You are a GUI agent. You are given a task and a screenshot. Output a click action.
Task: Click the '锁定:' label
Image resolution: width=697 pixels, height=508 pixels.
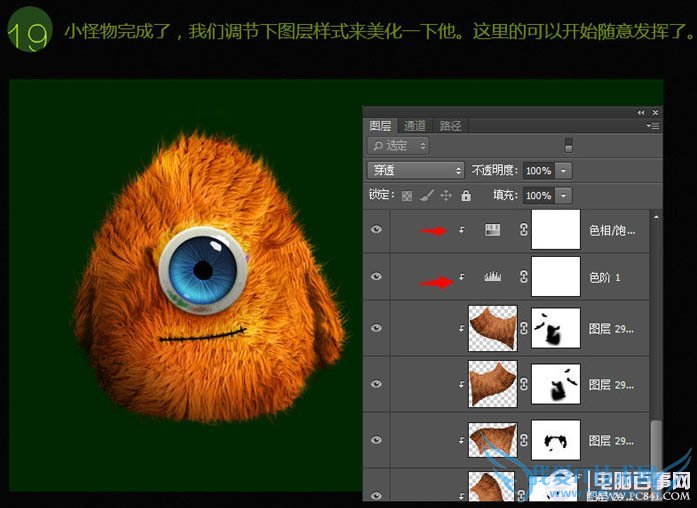(382, 195)
